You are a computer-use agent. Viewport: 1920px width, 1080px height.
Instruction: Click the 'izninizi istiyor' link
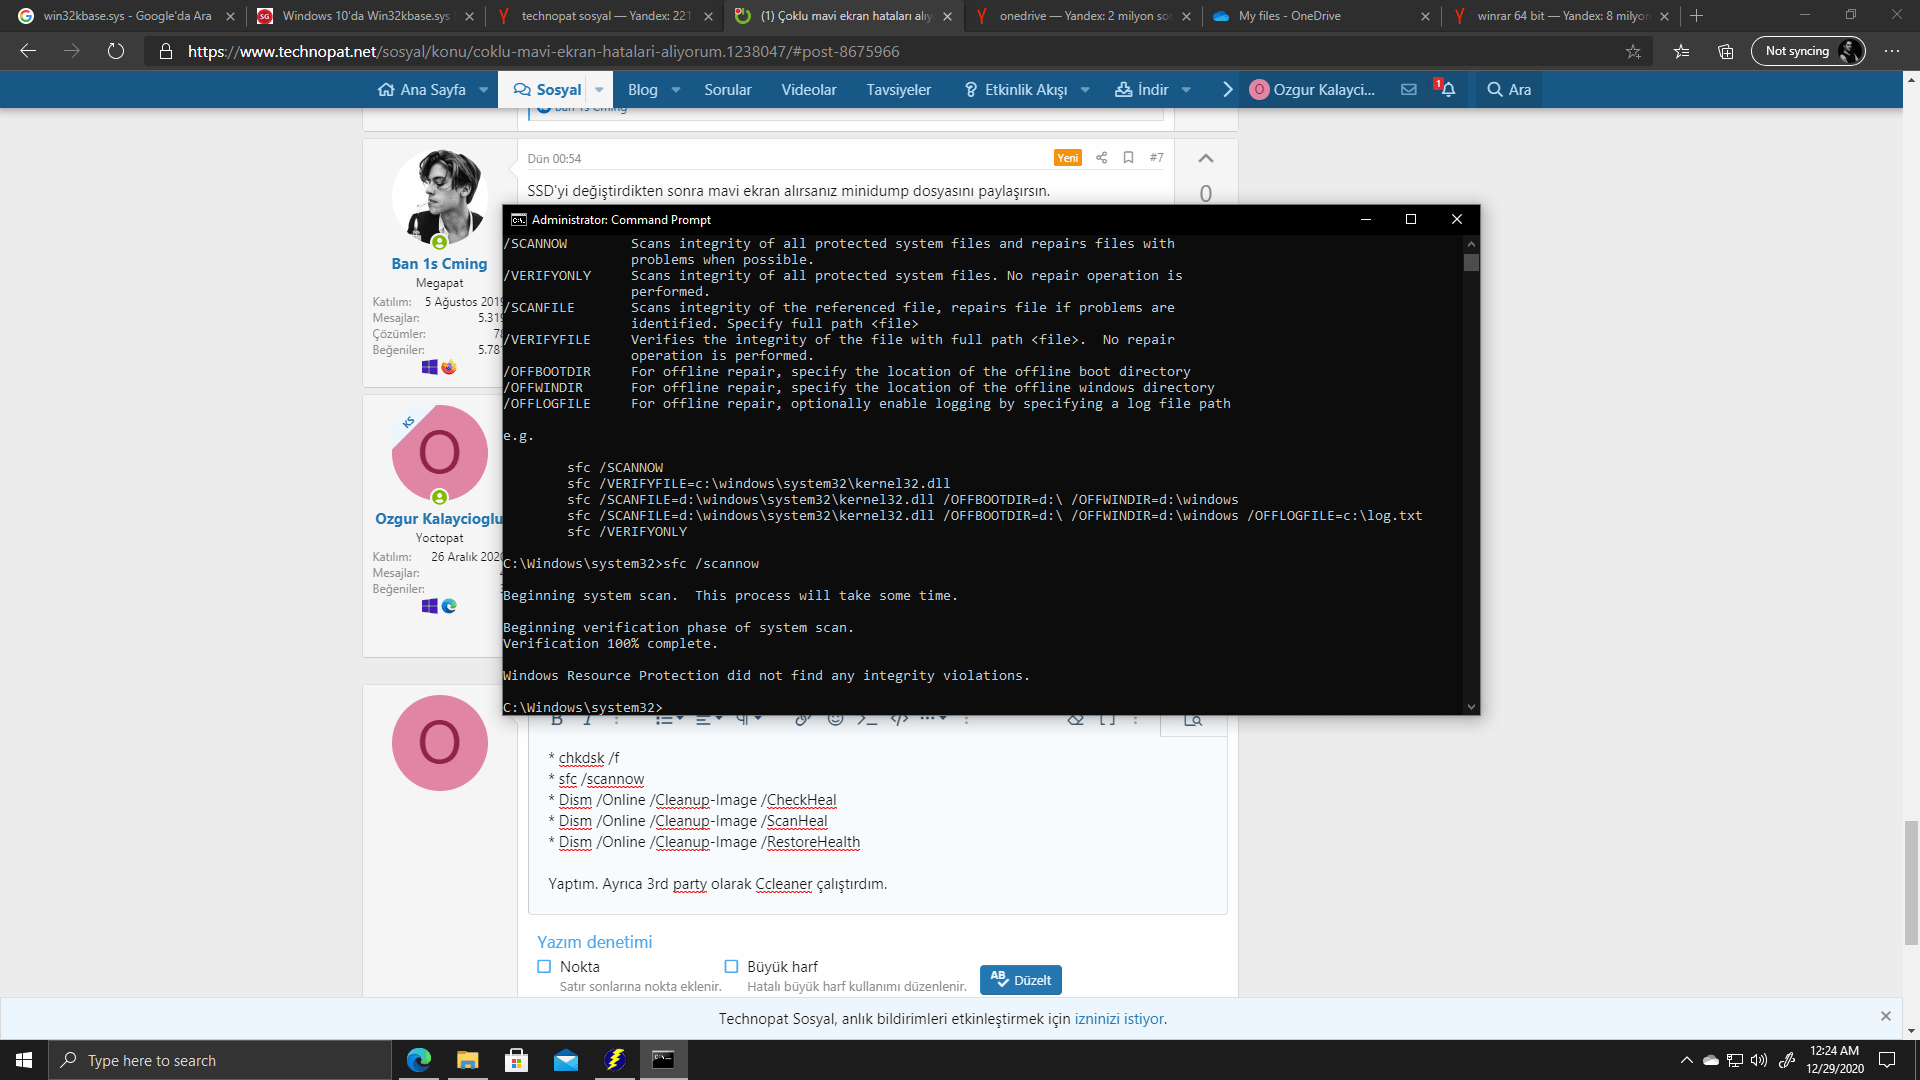click(x=1119, y=1019)
